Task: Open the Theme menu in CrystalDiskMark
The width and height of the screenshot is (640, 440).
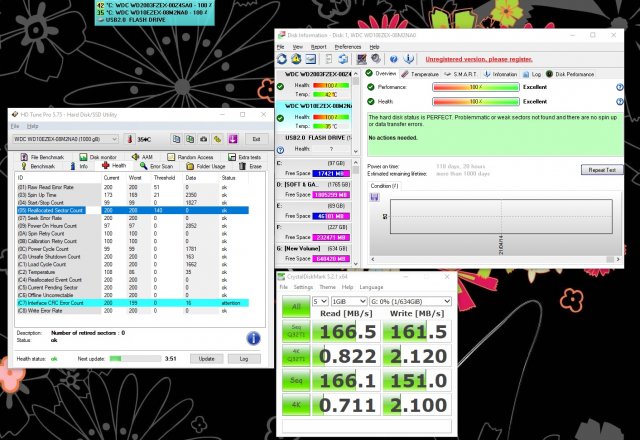Action: tap(327, 286)
